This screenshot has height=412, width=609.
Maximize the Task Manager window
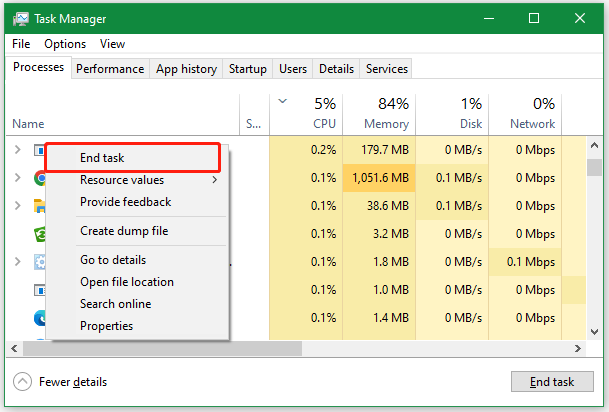[534, 18]
